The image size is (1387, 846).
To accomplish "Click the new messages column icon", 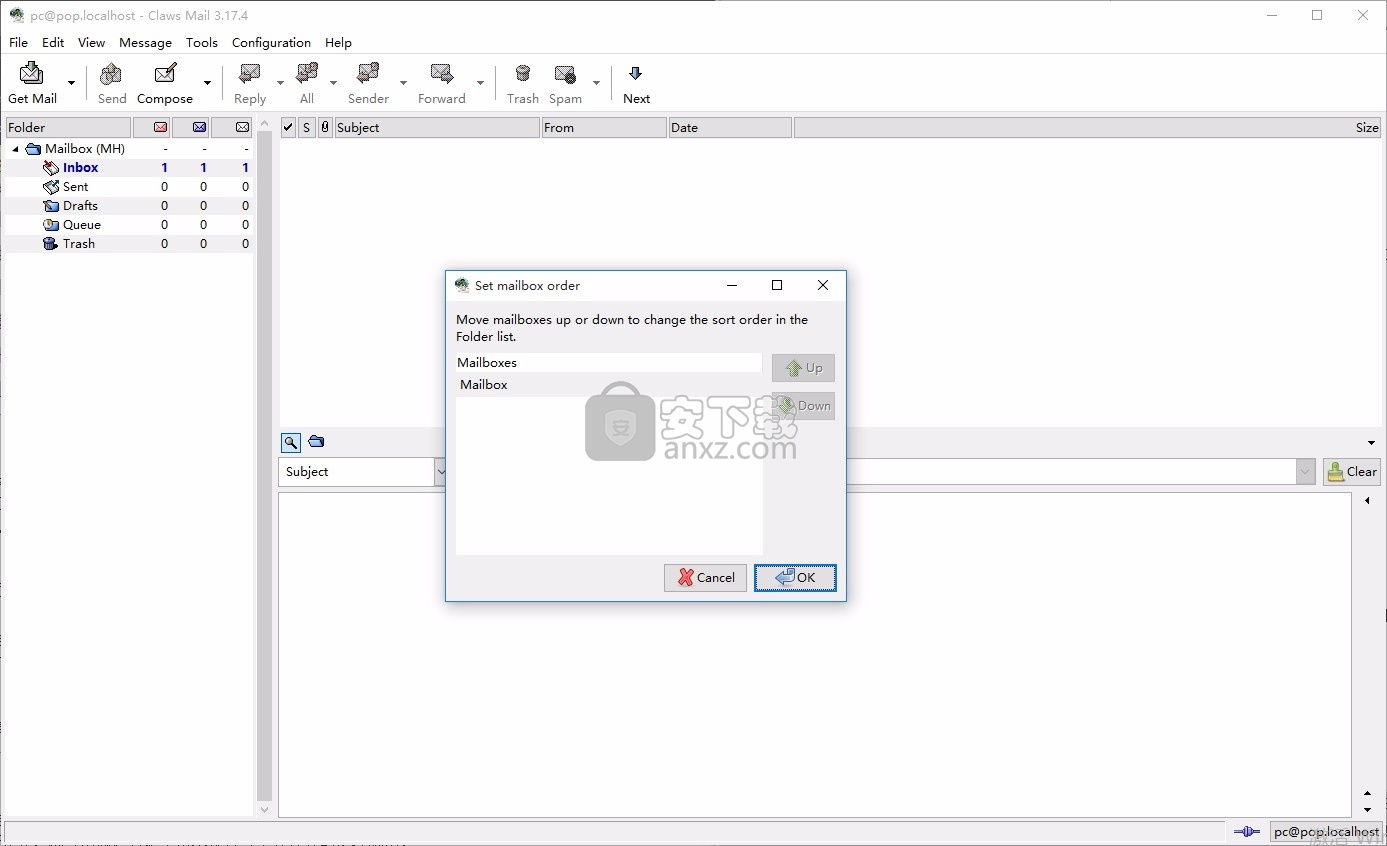I will [x=160, y=127].
